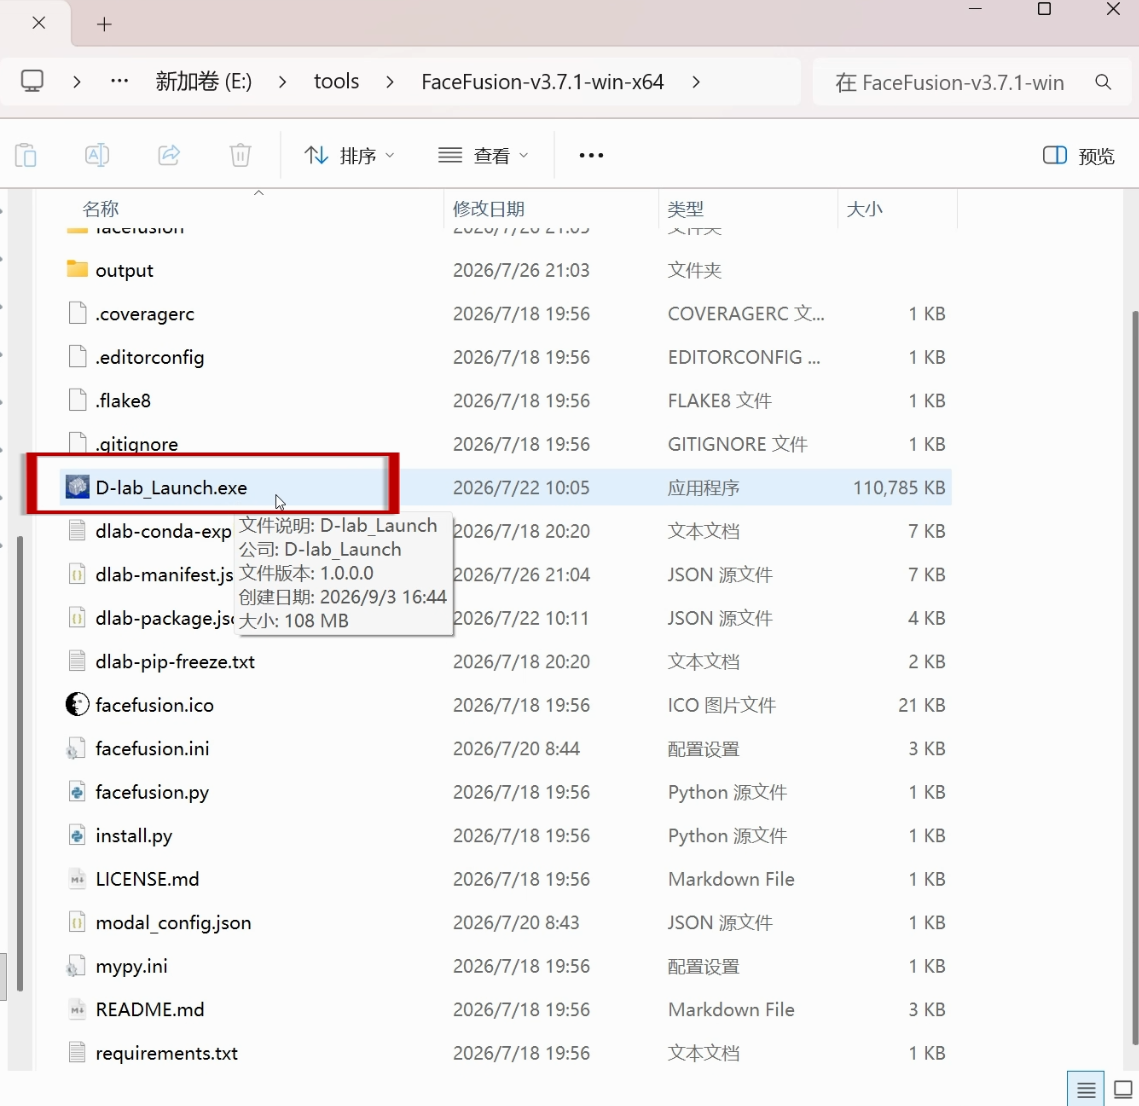
Task: Open the hidden breadcrumb path ellipsis
Action: pyautogui.click(x=119, y=81)
